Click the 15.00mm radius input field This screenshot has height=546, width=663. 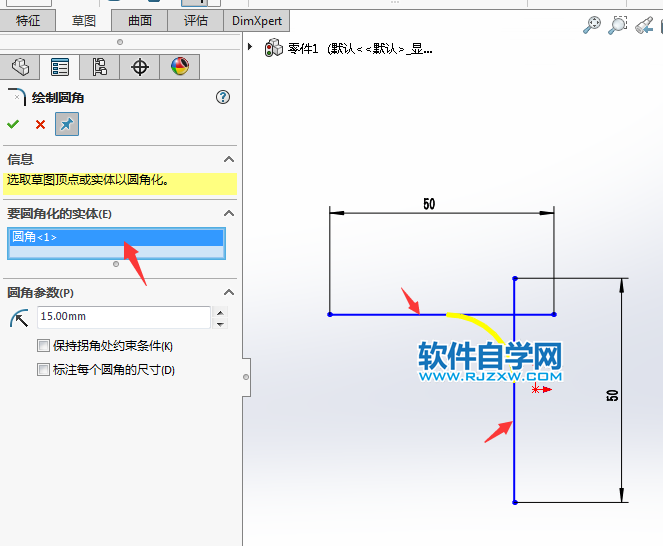[x=123, y=317]
